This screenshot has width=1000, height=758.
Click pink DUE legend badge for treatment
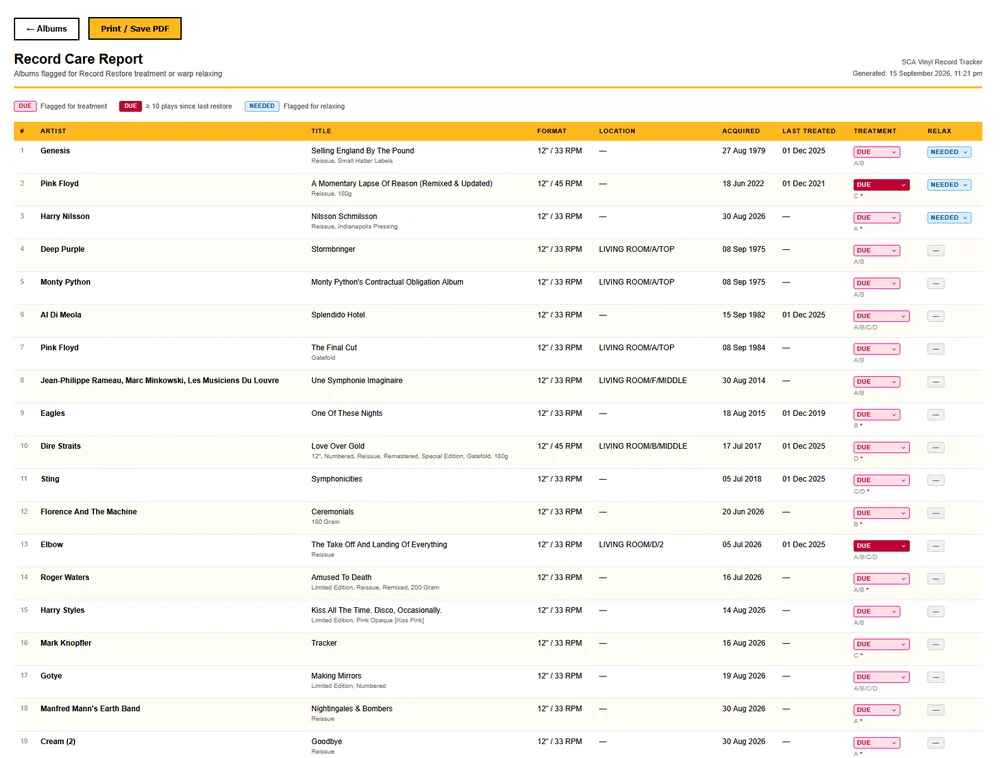click(x=25, y=106)
